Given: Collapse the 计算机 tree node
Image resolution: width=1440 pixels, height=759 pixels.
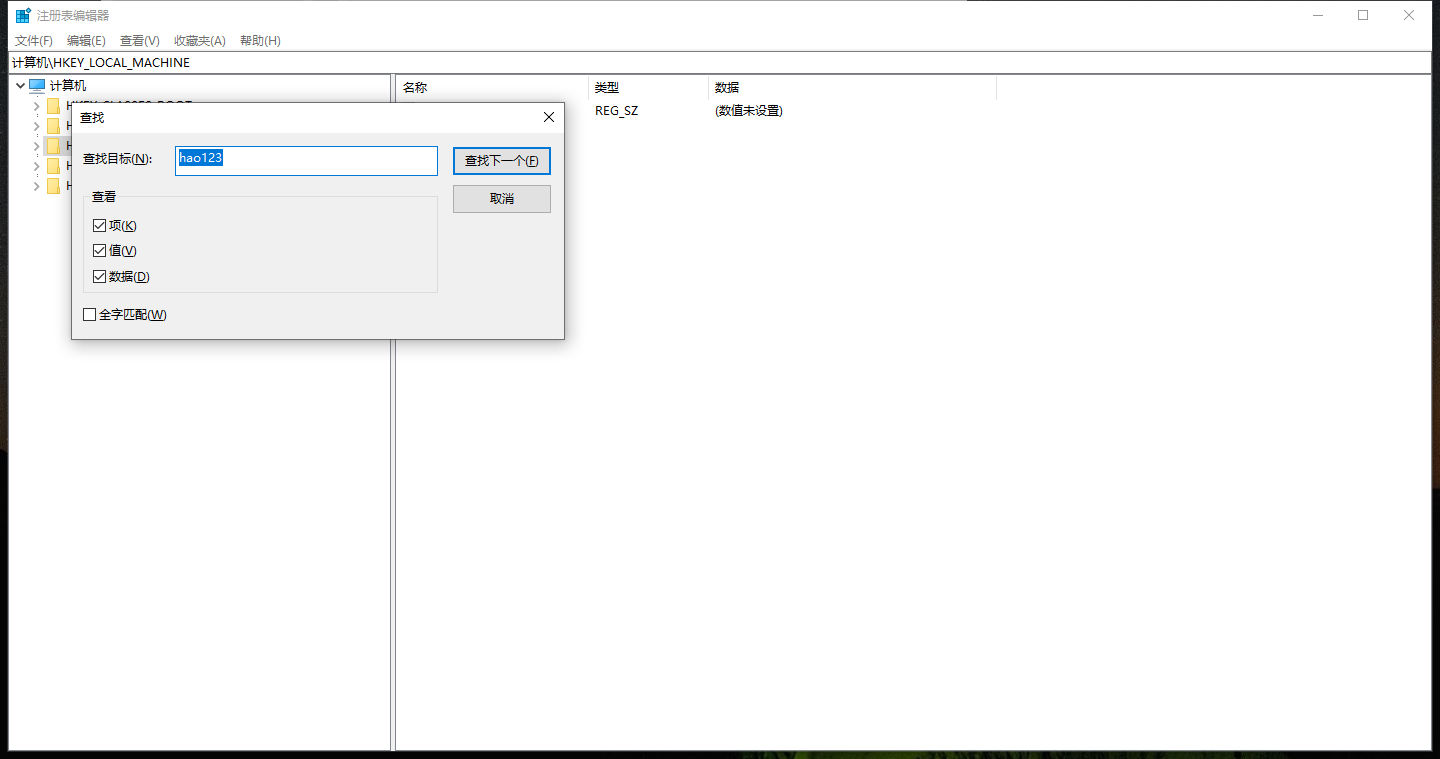Looking at the screenshot, I should click(x=20, y=85).
